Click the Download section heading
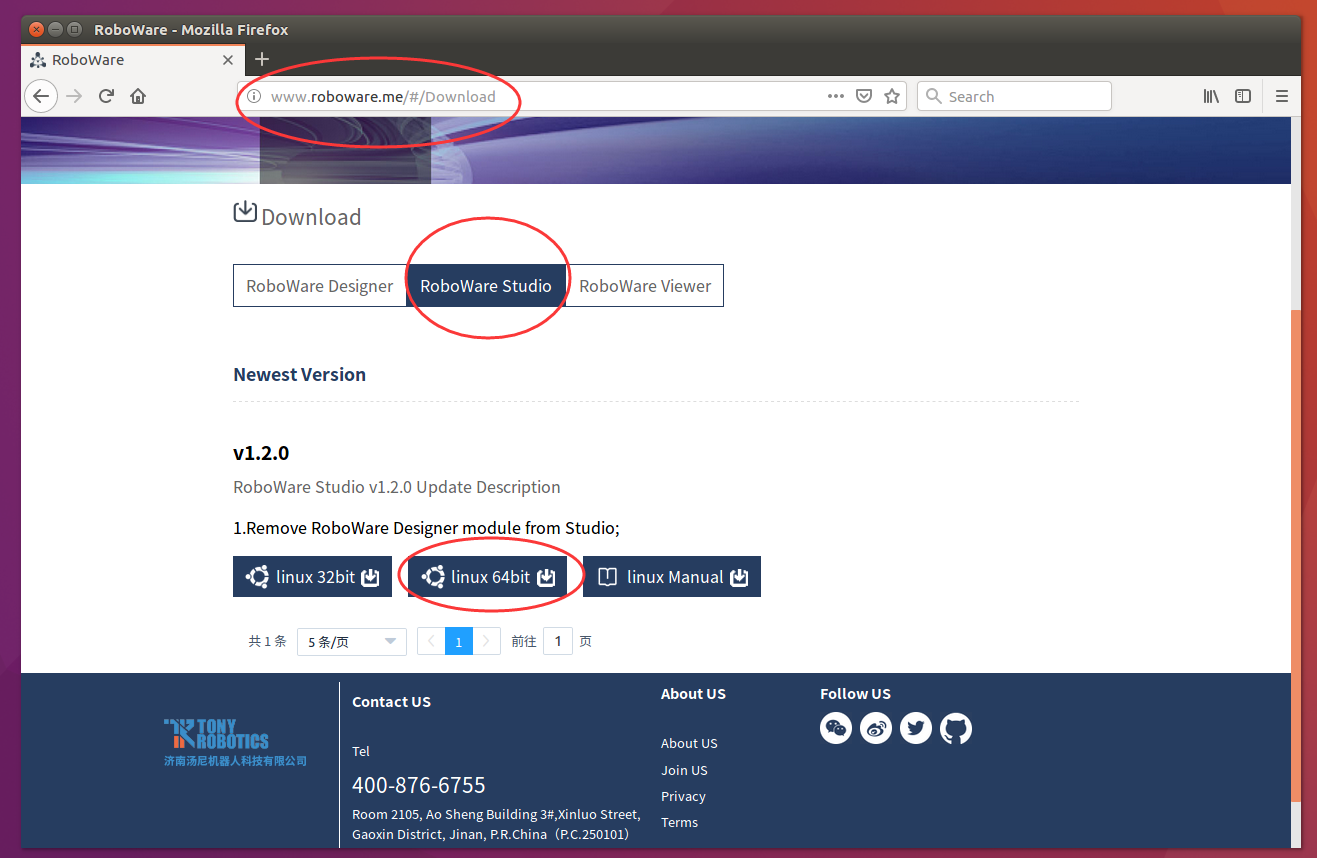The image size is (1317, 858). point(311,217)
